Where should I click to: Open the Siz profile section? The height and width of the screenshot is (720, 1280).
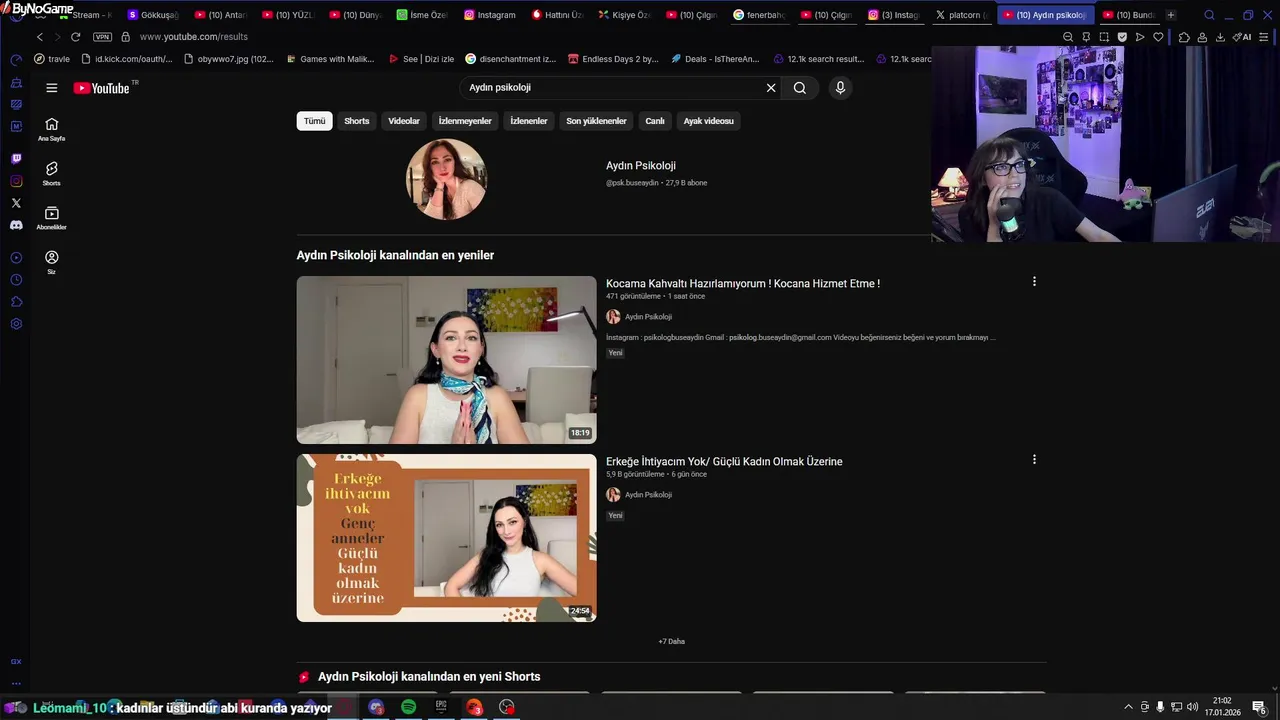(x=51, y=262)
